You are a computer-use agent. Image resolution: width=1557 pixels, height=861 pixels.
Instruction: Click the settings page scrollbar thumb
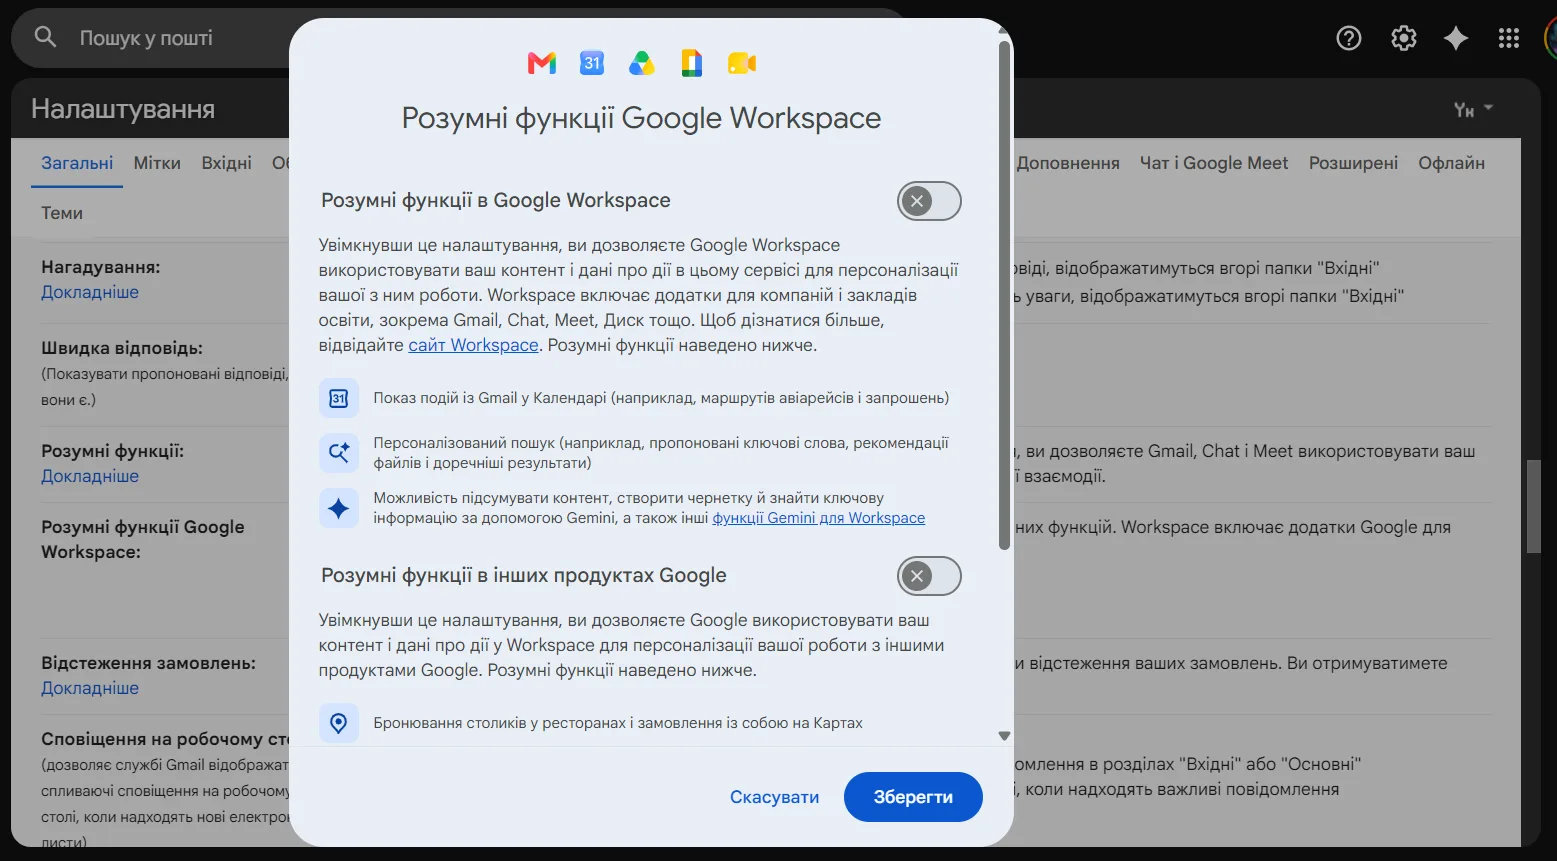[x=1533, y=506]
